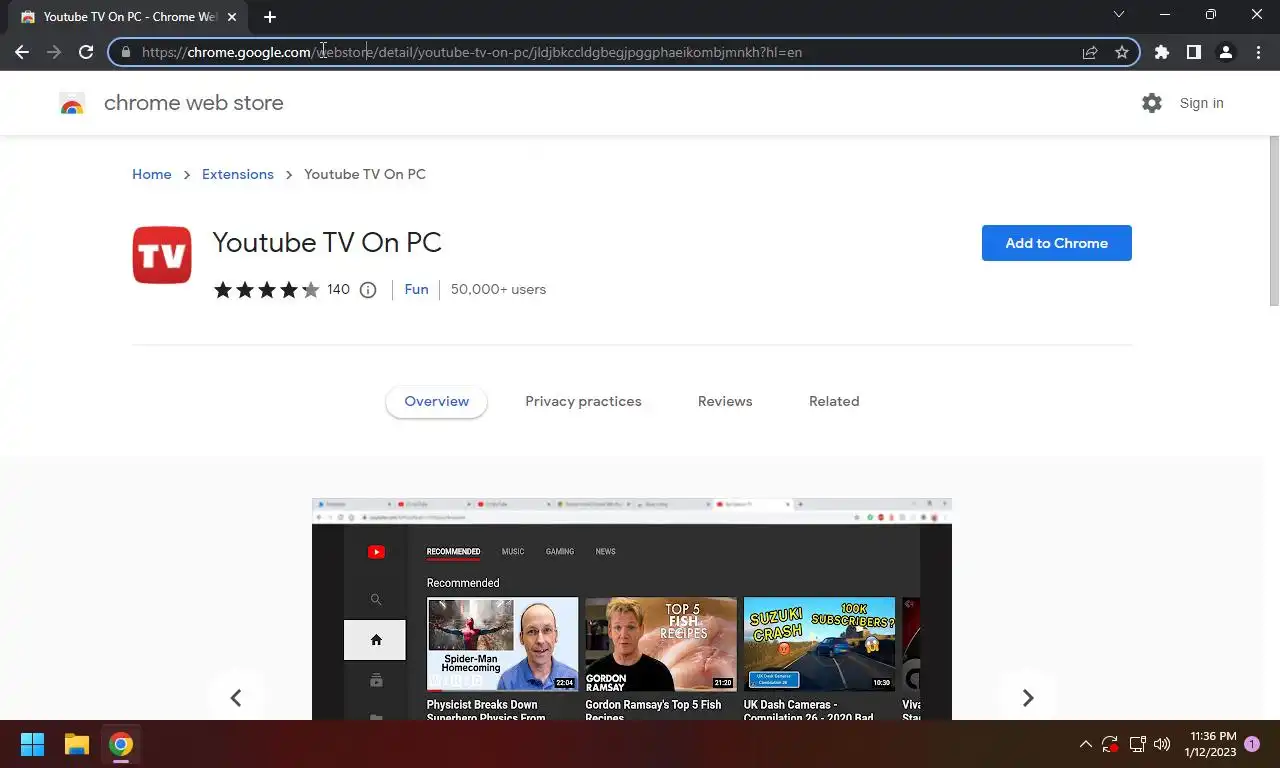The width and height of the screenshot is (1280, 768).
Task: Click the 50,000+ users text
Action: [x=498, y=289]
